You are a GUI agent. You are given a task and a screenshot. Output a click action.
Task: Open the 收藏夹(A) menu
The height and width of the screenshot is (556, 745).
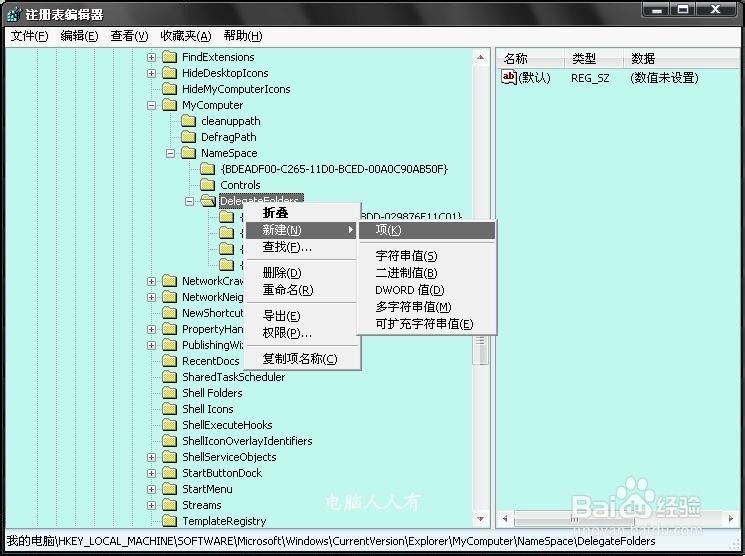click(186, 36)
